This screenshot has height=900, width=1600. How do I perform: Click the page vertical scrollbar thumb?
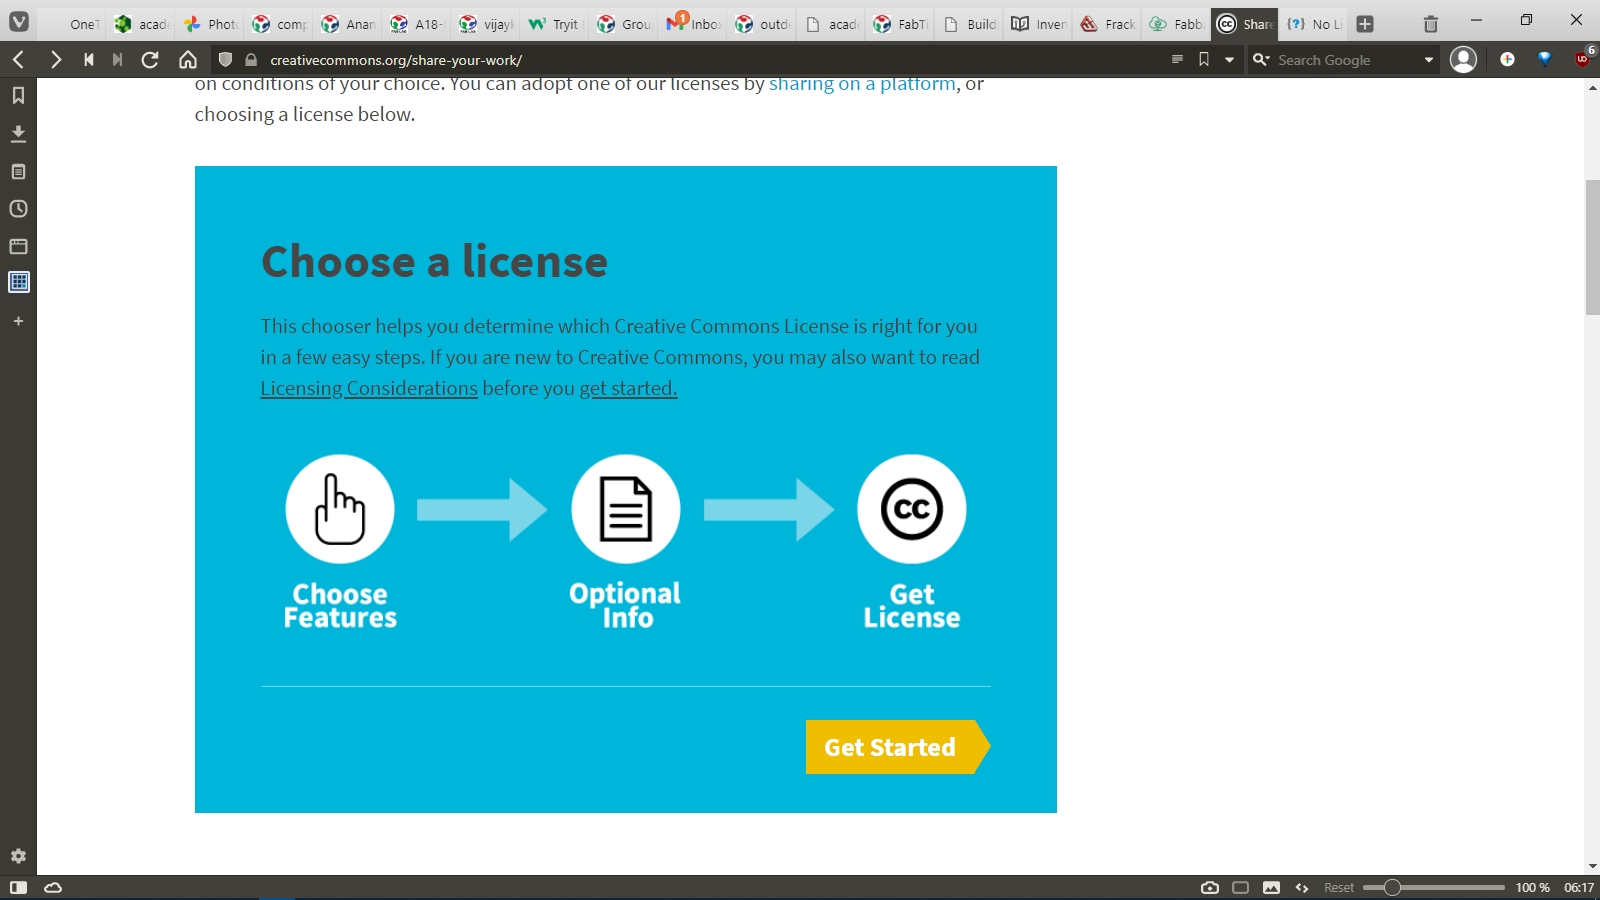(x=1592, y=247)
